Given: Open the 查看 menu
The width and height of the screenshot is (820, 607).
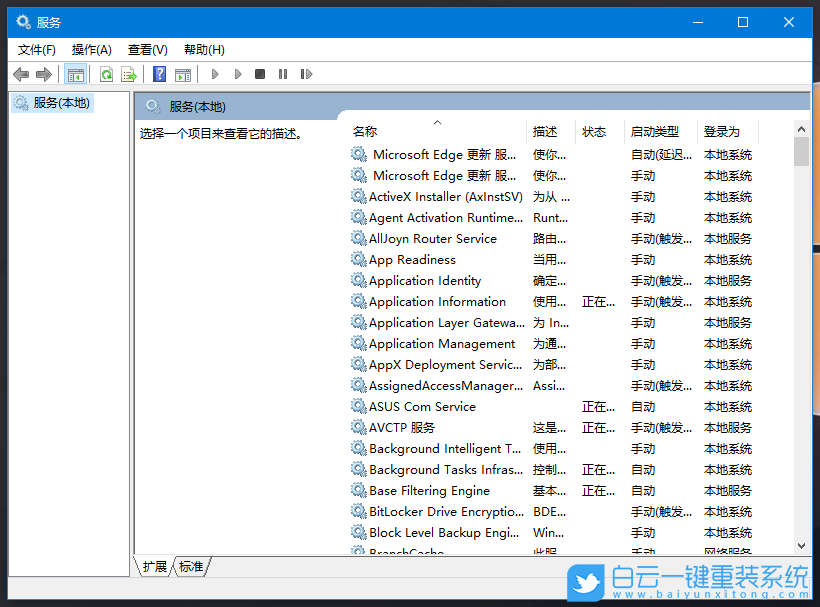Looking at the screenshot, I should (146, 49).
